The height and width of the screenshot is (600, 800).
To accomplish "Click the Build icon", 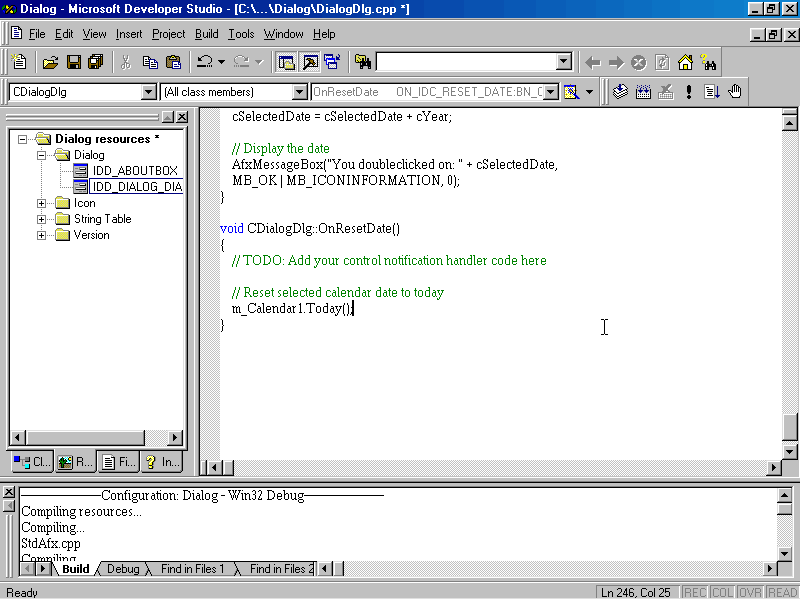I will pyautogui.click(x=643, y=92).
